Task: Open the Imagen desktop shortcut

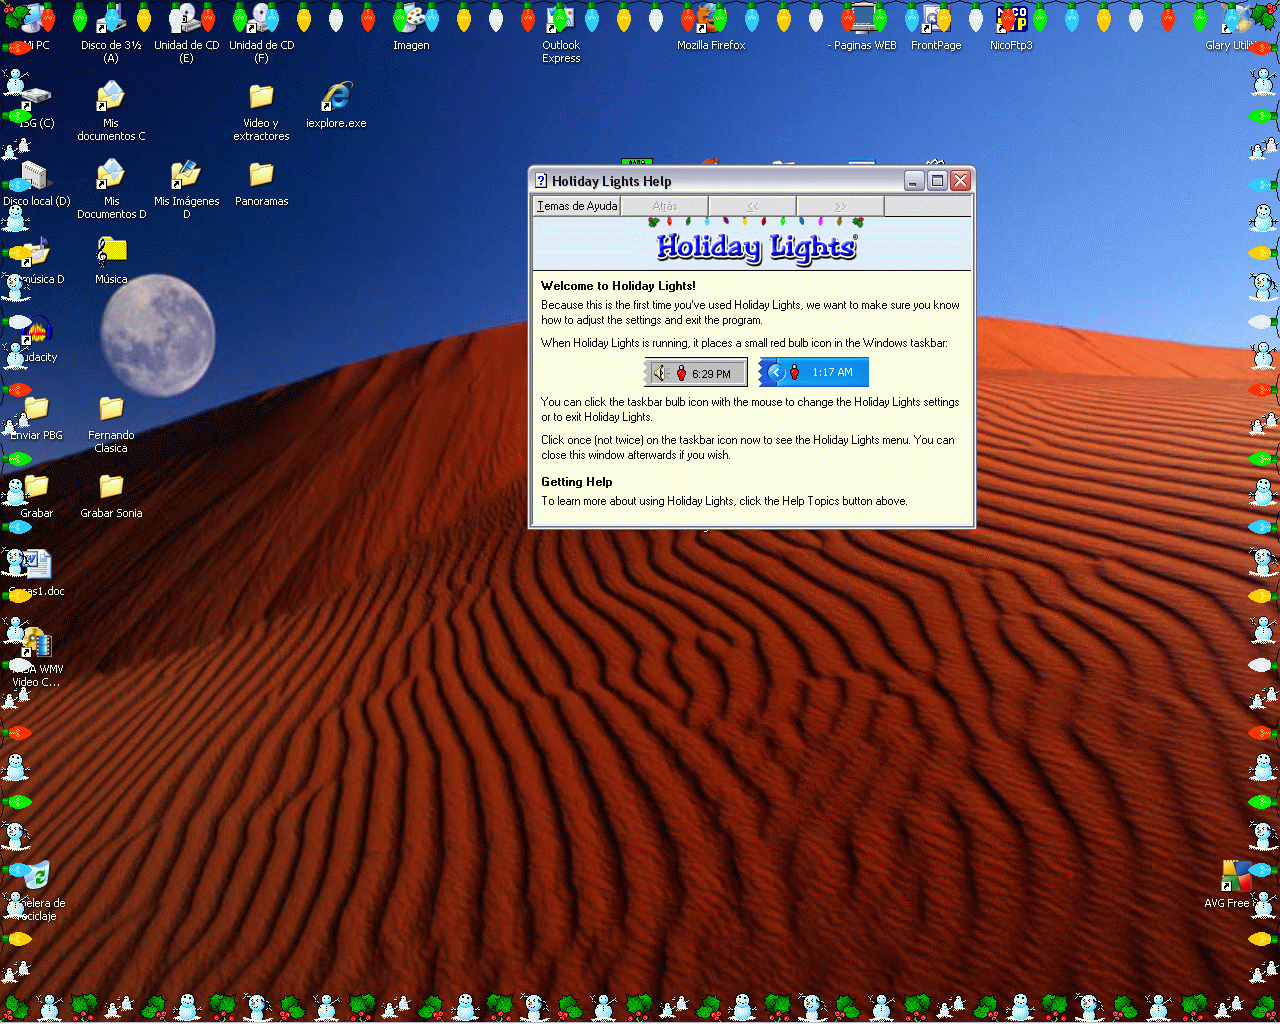Action: (x=411, y=18)
